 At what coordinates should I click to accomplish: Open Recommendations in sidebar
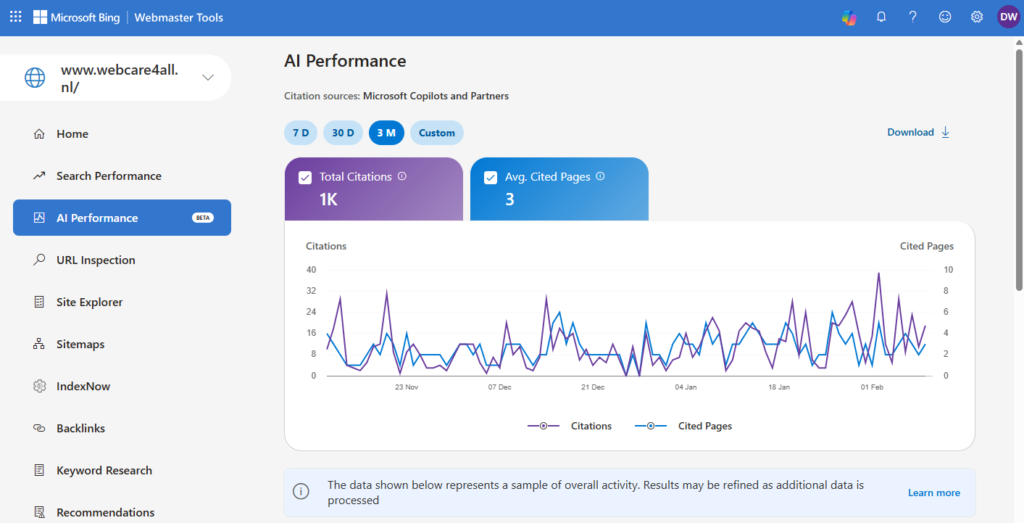coord(122,513)
